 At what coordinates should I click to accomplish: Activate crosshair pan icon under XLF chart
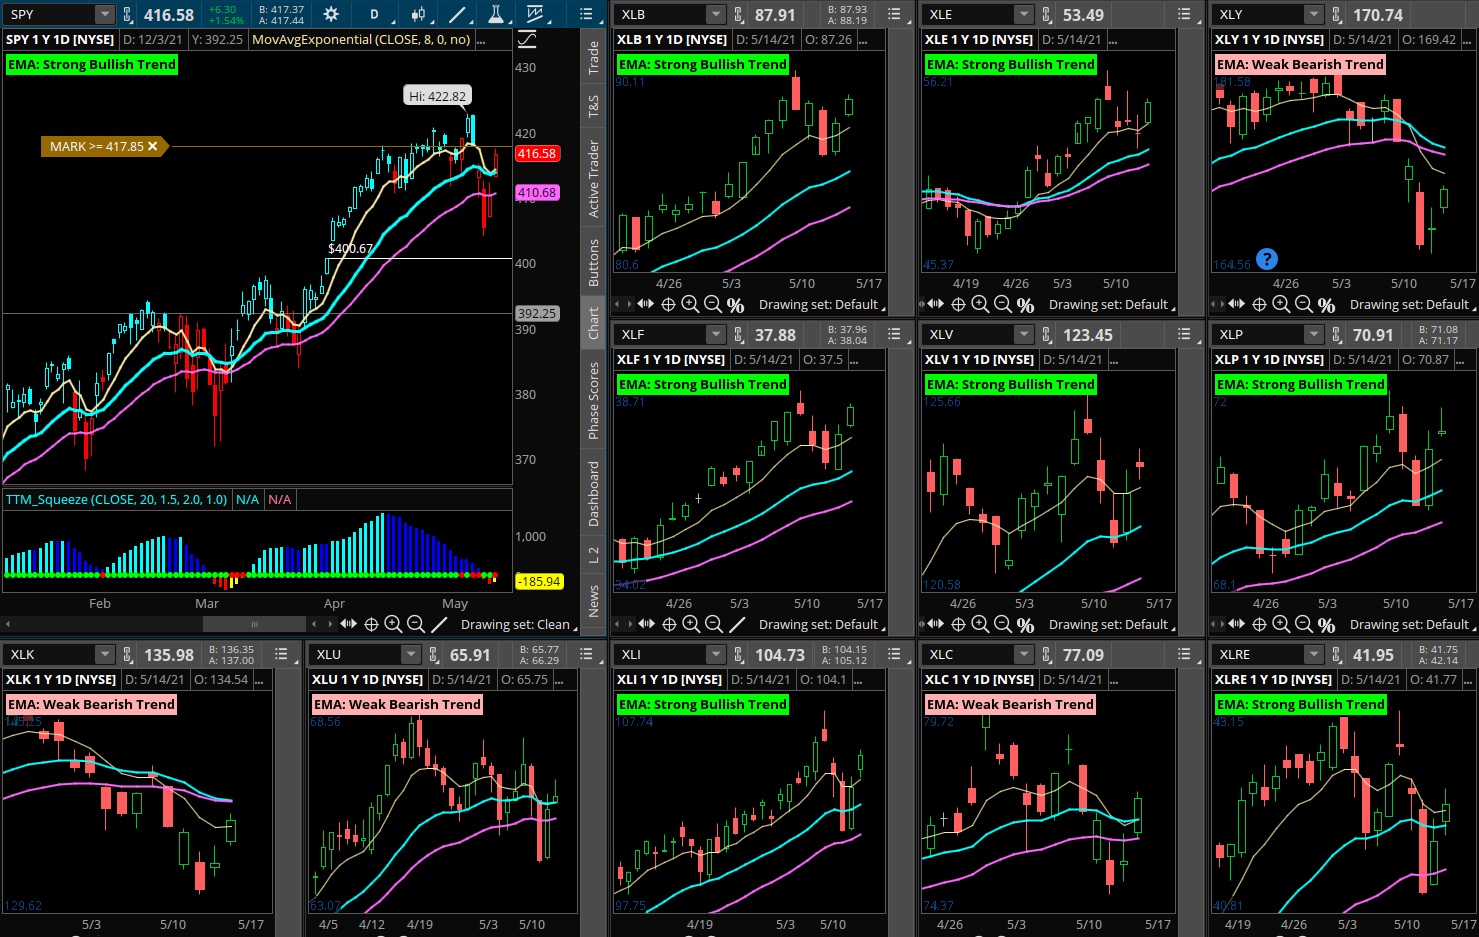[669, 624]
